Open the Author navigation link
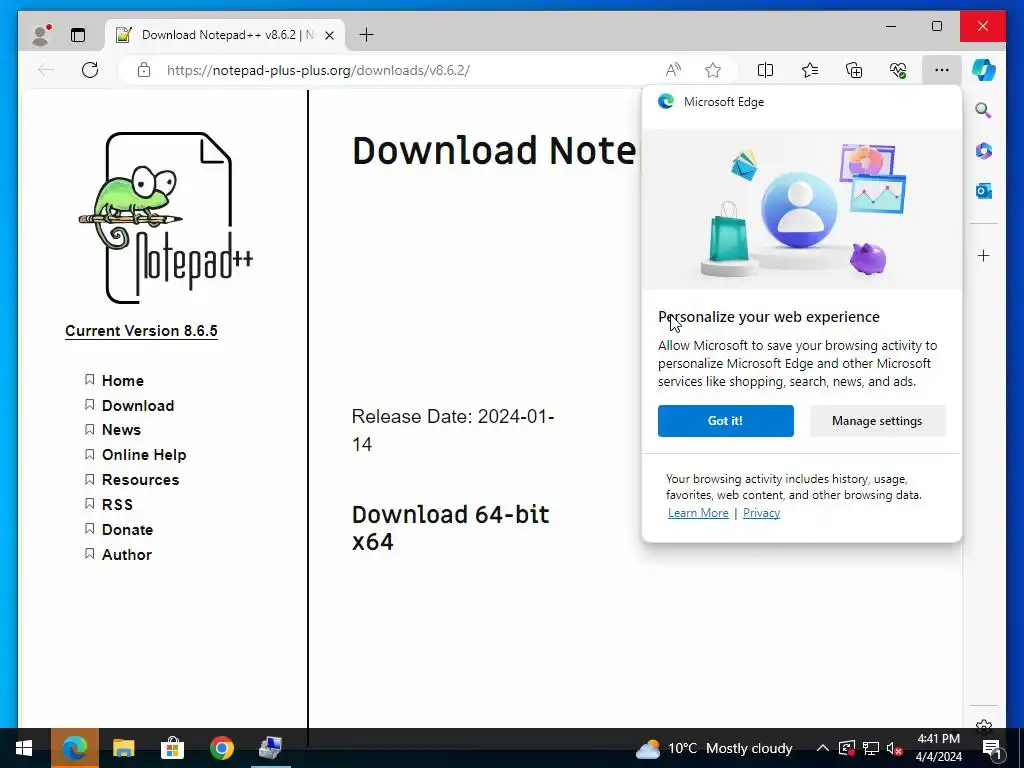 (x=127, y=555)
